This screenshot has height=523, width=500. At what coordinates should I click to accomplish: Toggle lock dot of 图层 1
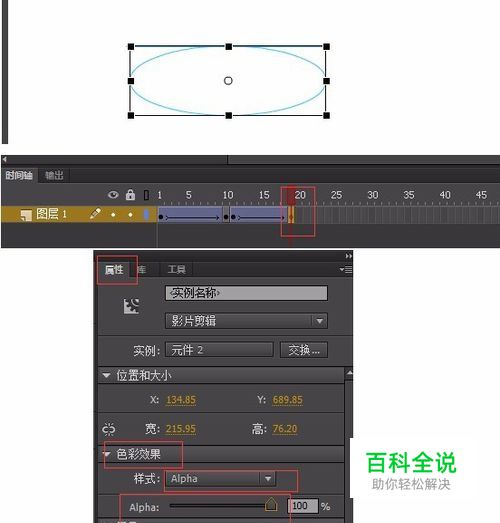[x=130, y=214]
